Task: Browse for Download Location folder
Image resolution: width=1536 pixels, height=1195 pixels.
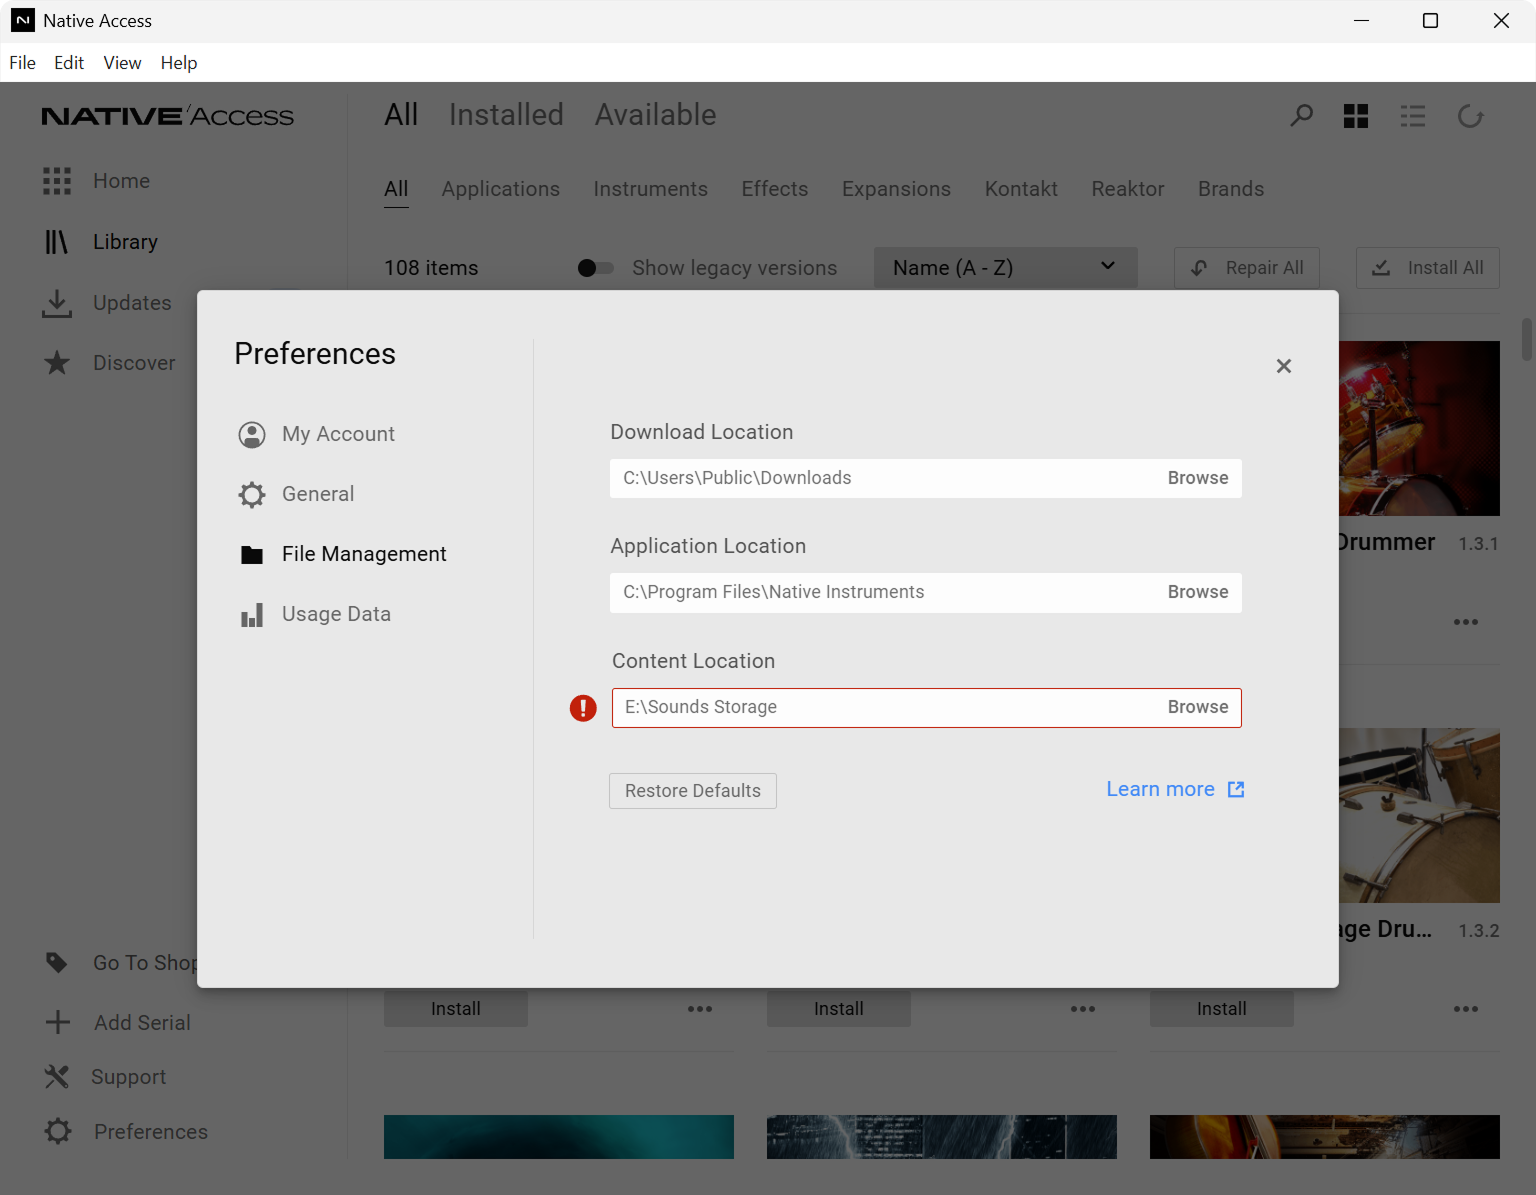Action: click(1198, 478)
